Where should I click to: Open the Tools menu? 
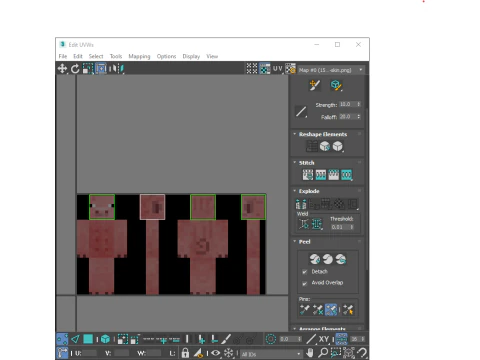(116, 56)
